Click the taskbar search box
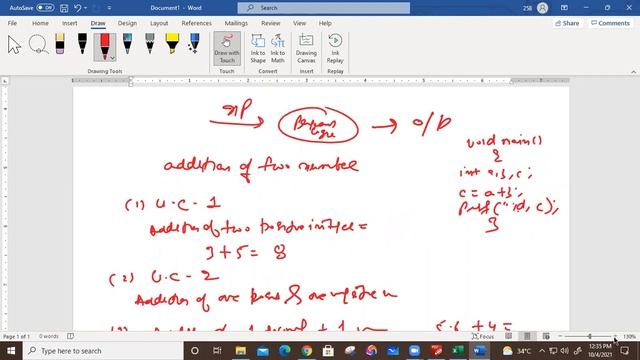640x360 pixels. click(103, 351)
